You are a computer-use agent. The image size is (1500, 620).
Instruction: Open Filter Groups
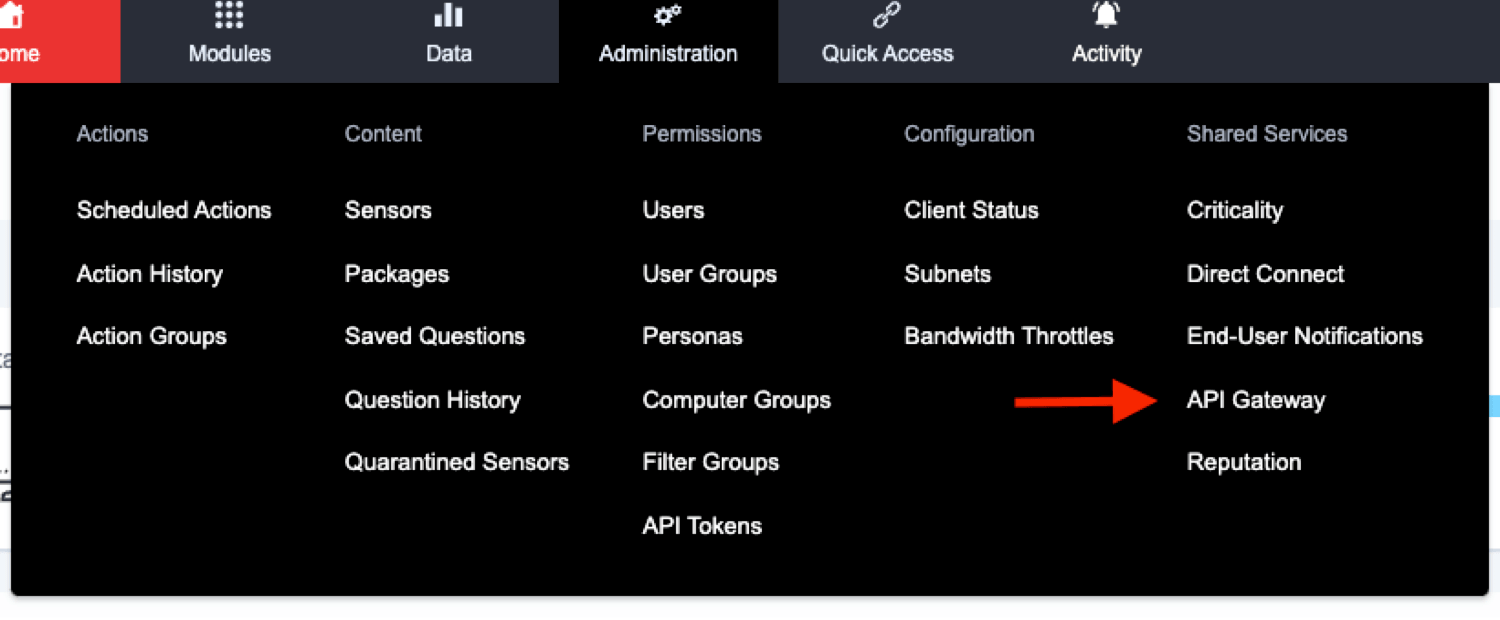[x=711, y=462]
